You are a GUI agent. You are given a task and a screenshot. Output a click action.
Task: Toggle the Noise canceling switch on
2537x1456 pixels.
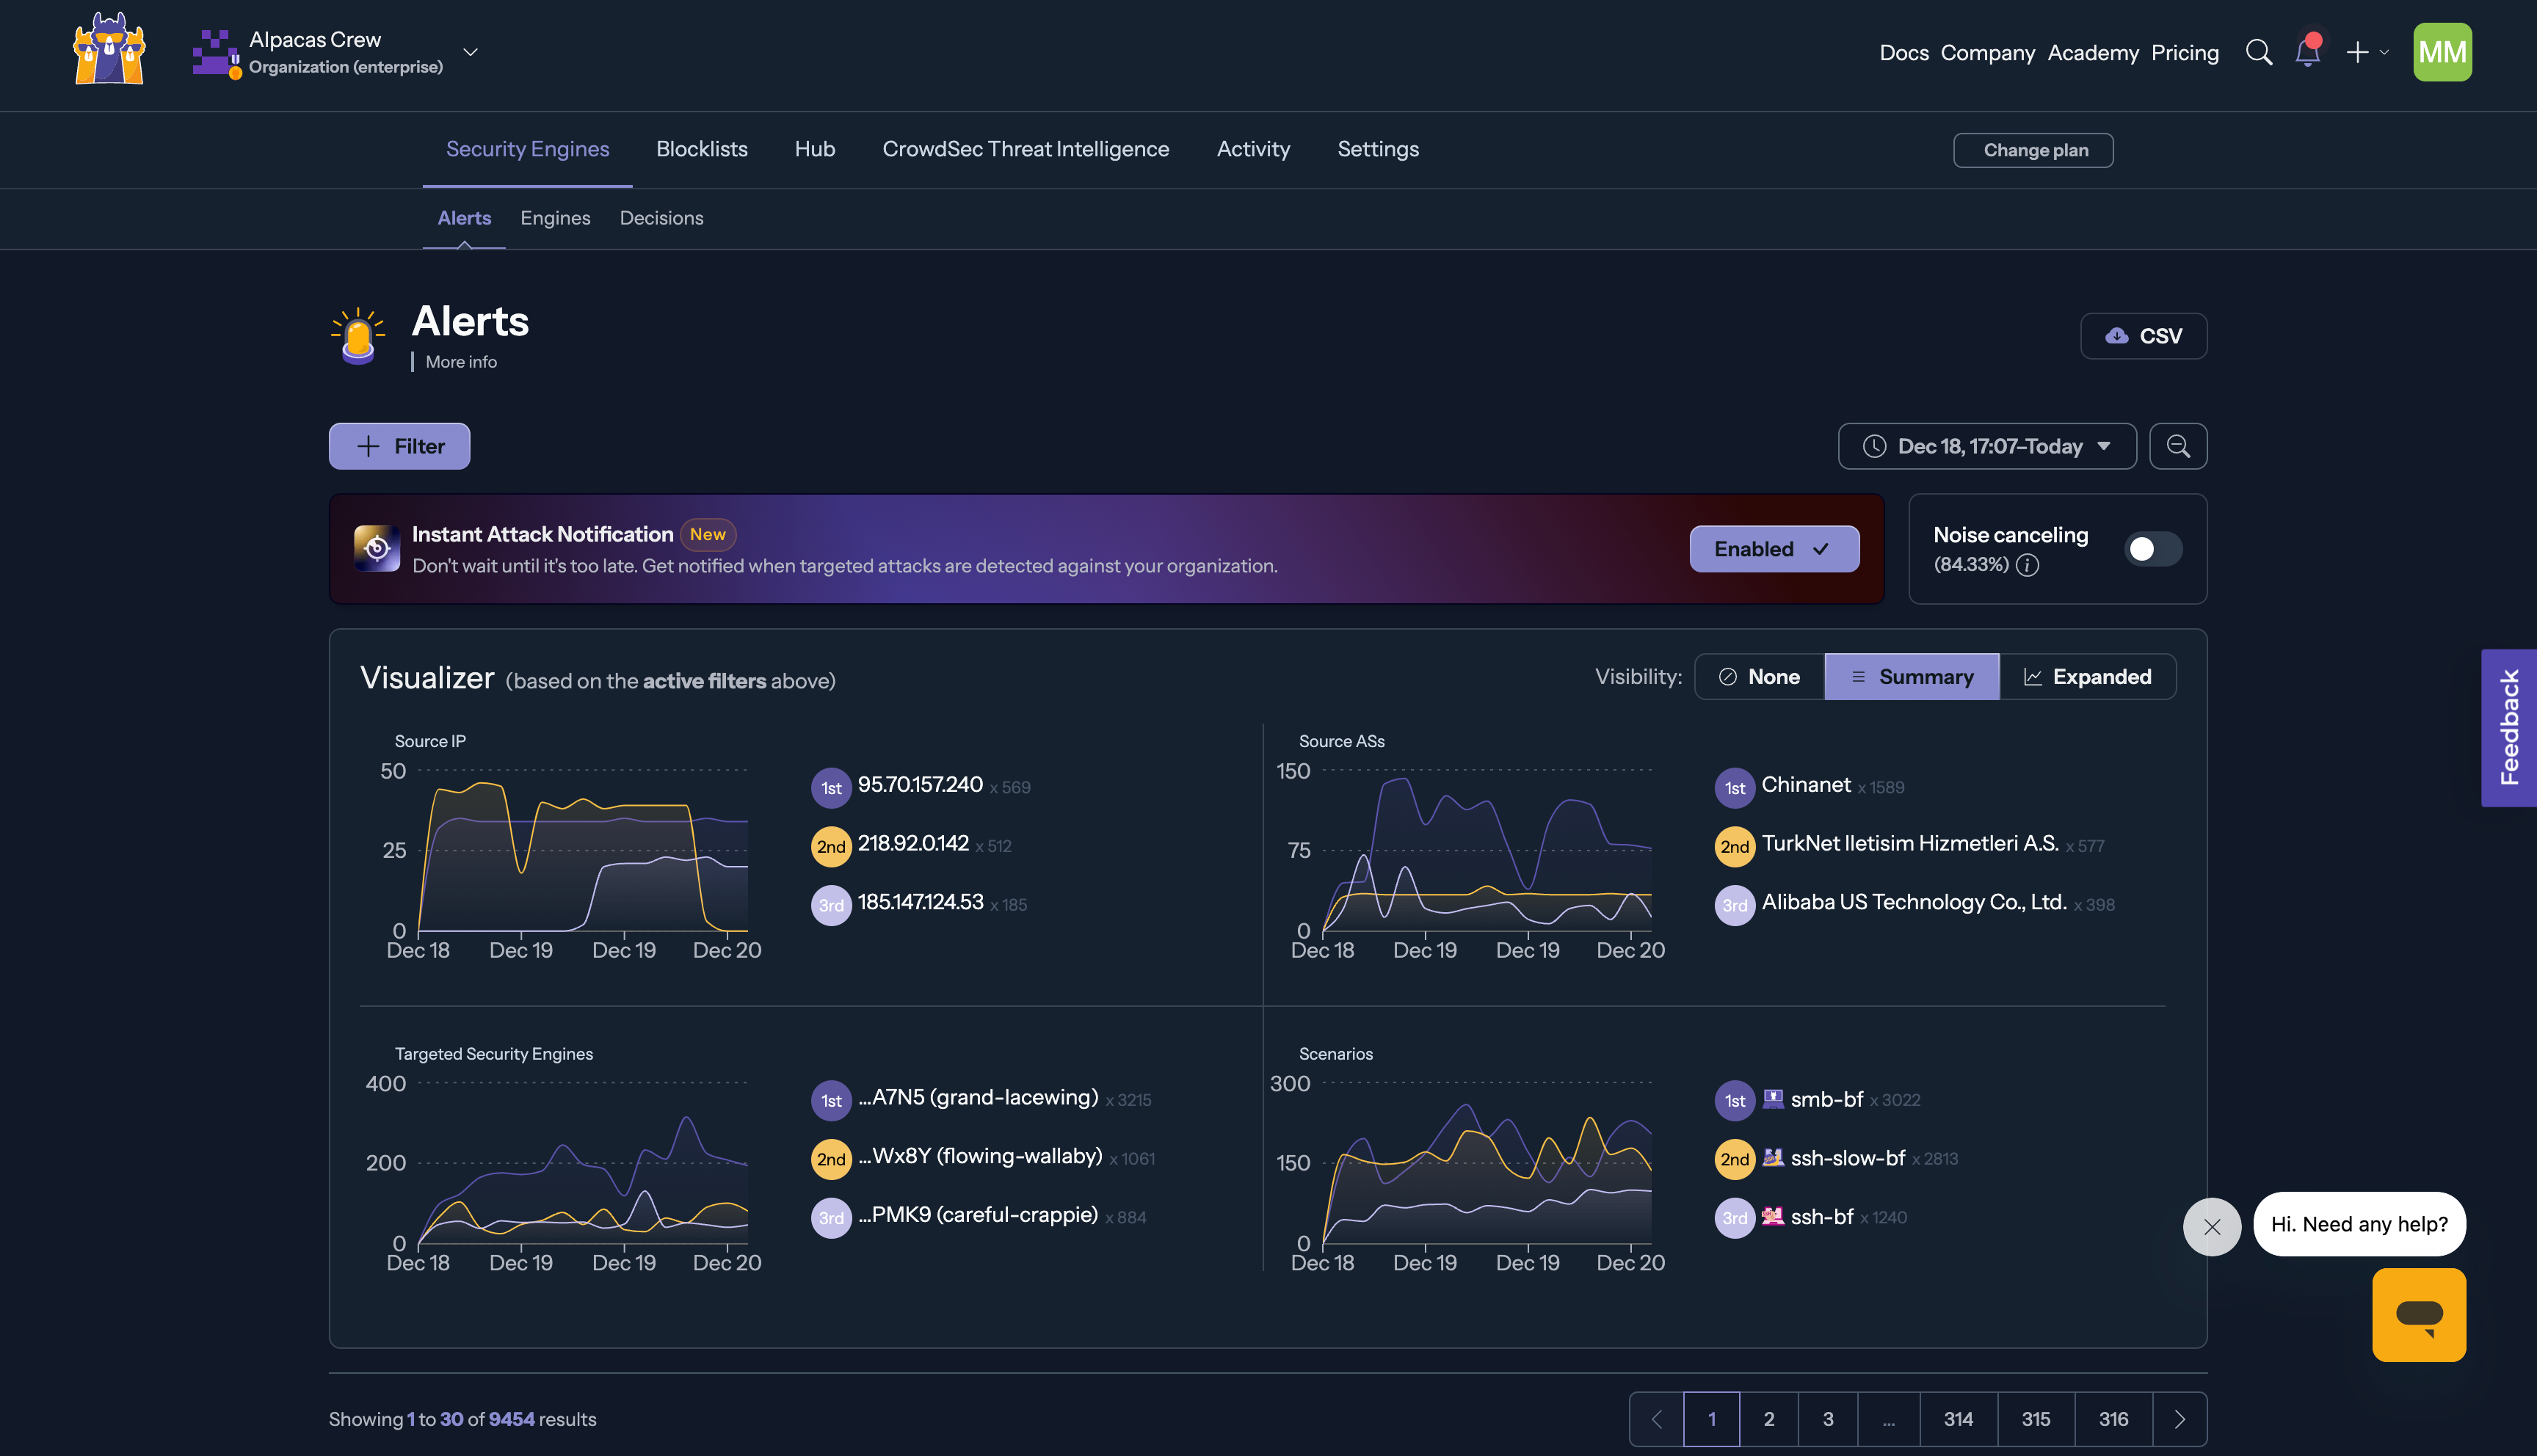(2152, 548)
